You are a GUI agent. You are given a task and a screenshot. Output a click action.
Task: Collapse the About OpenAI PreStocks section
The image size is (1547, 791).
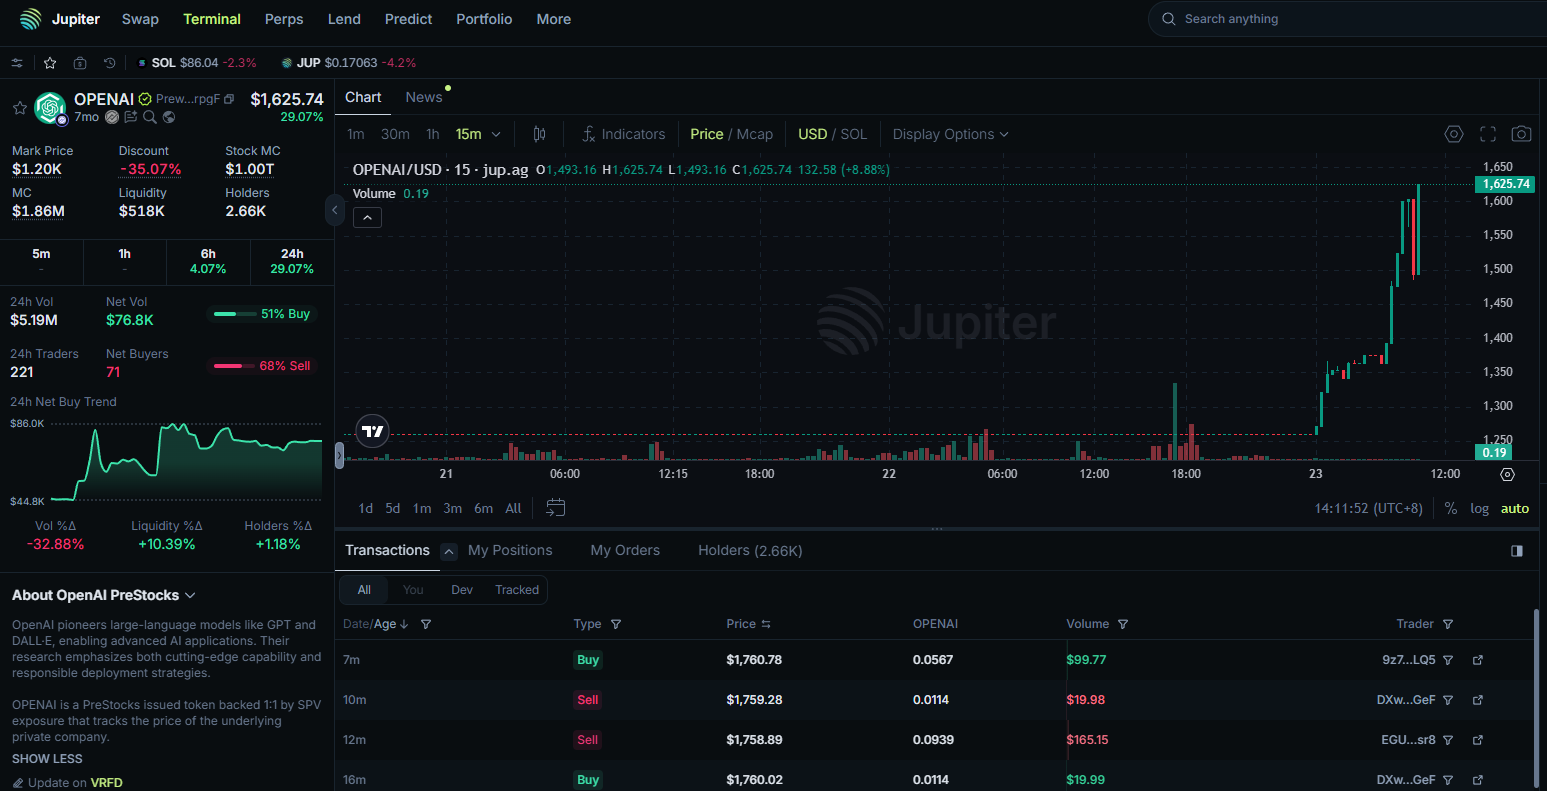tap(190, 595)
